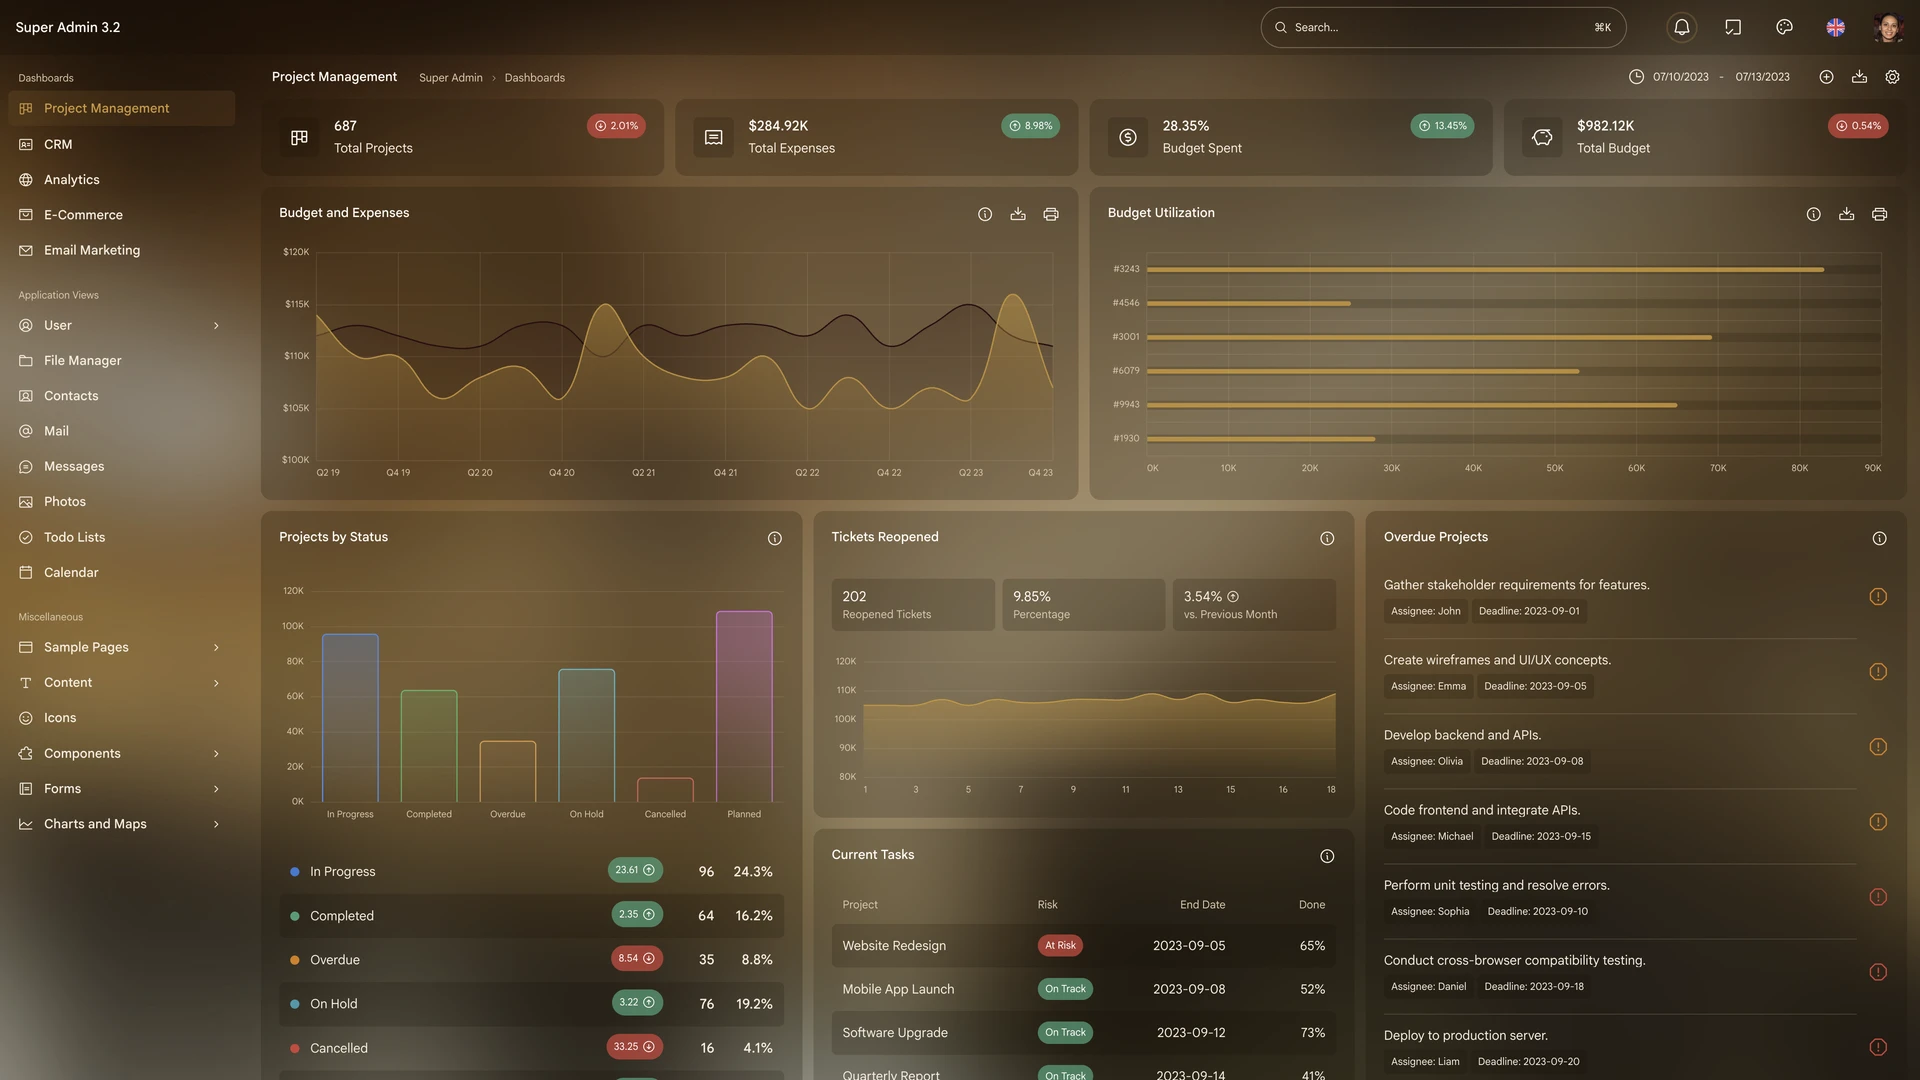Click the end date 07/13/2023
1920x1080 pixels.
coord(1762,77)
